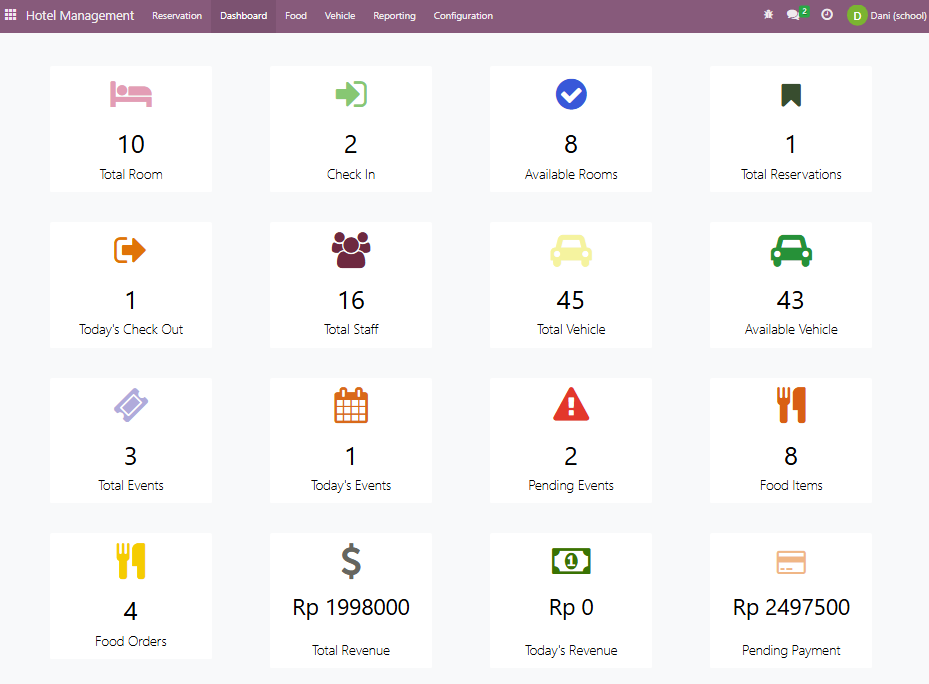Open the activities clock icon
The width and height of the screenshot is (929, 684).
827,15
